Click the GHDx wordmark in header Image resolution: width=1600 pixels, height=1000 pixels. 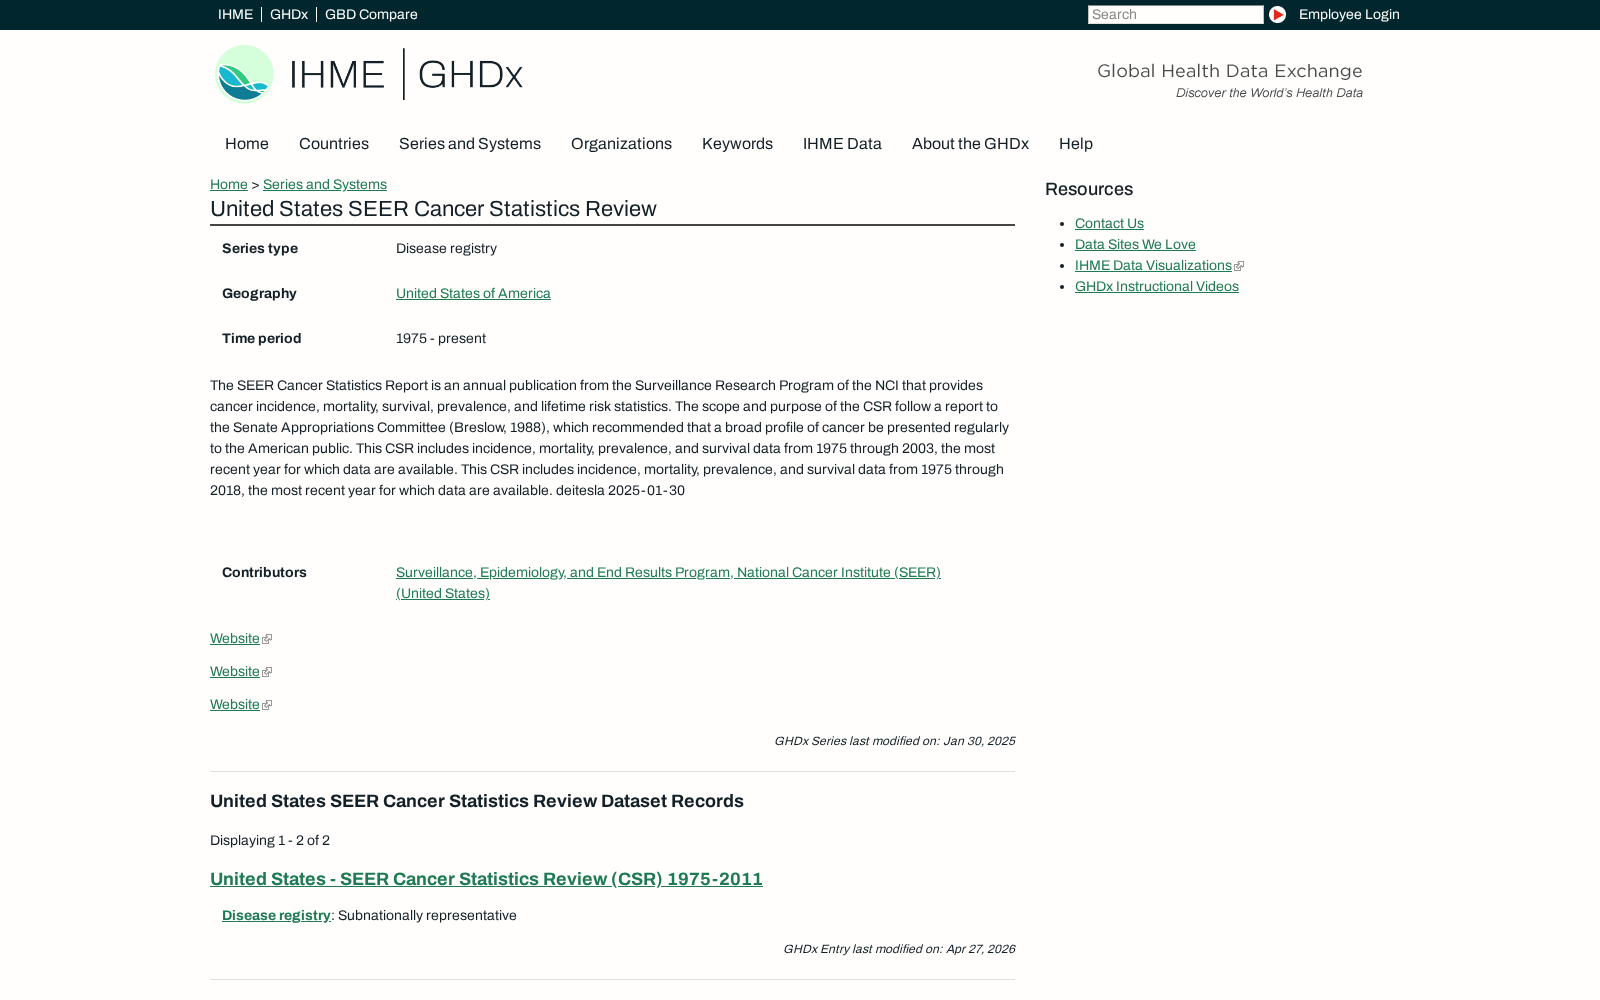470,75
